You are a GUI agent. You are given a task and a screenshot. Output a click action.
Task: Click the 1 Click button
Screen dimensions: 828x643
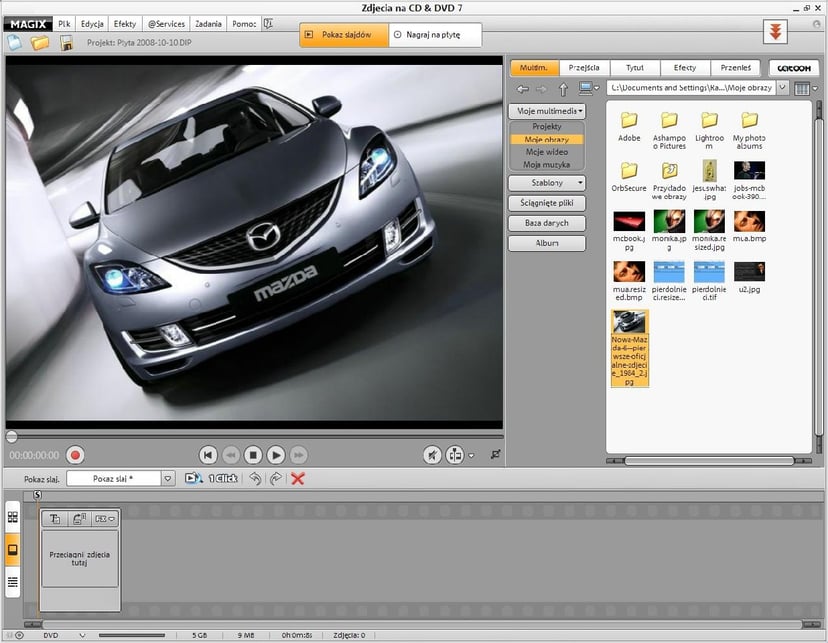click(x=223, y=478)
